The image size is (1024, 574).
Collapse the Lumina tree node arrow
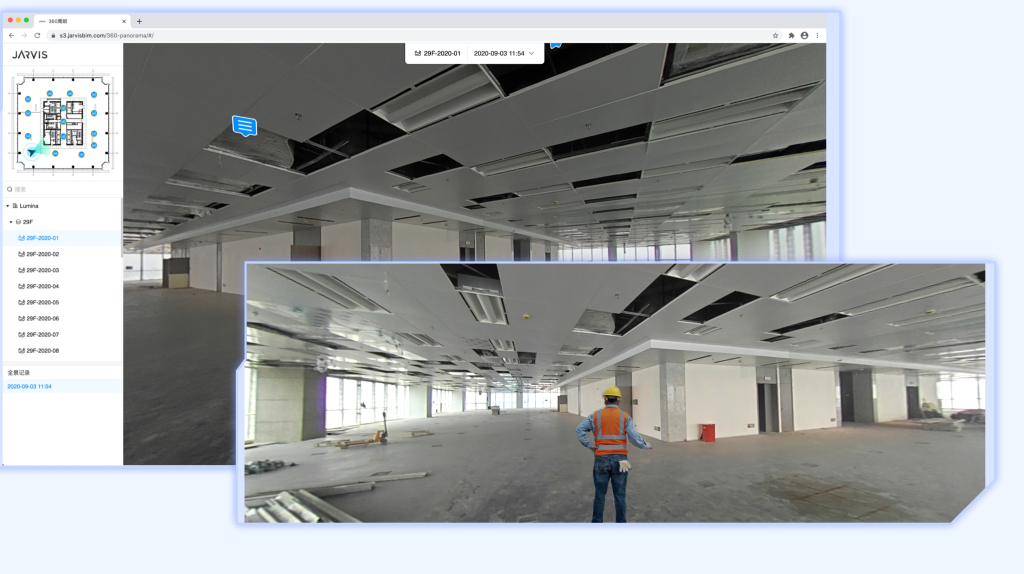(x=8, y=206)
